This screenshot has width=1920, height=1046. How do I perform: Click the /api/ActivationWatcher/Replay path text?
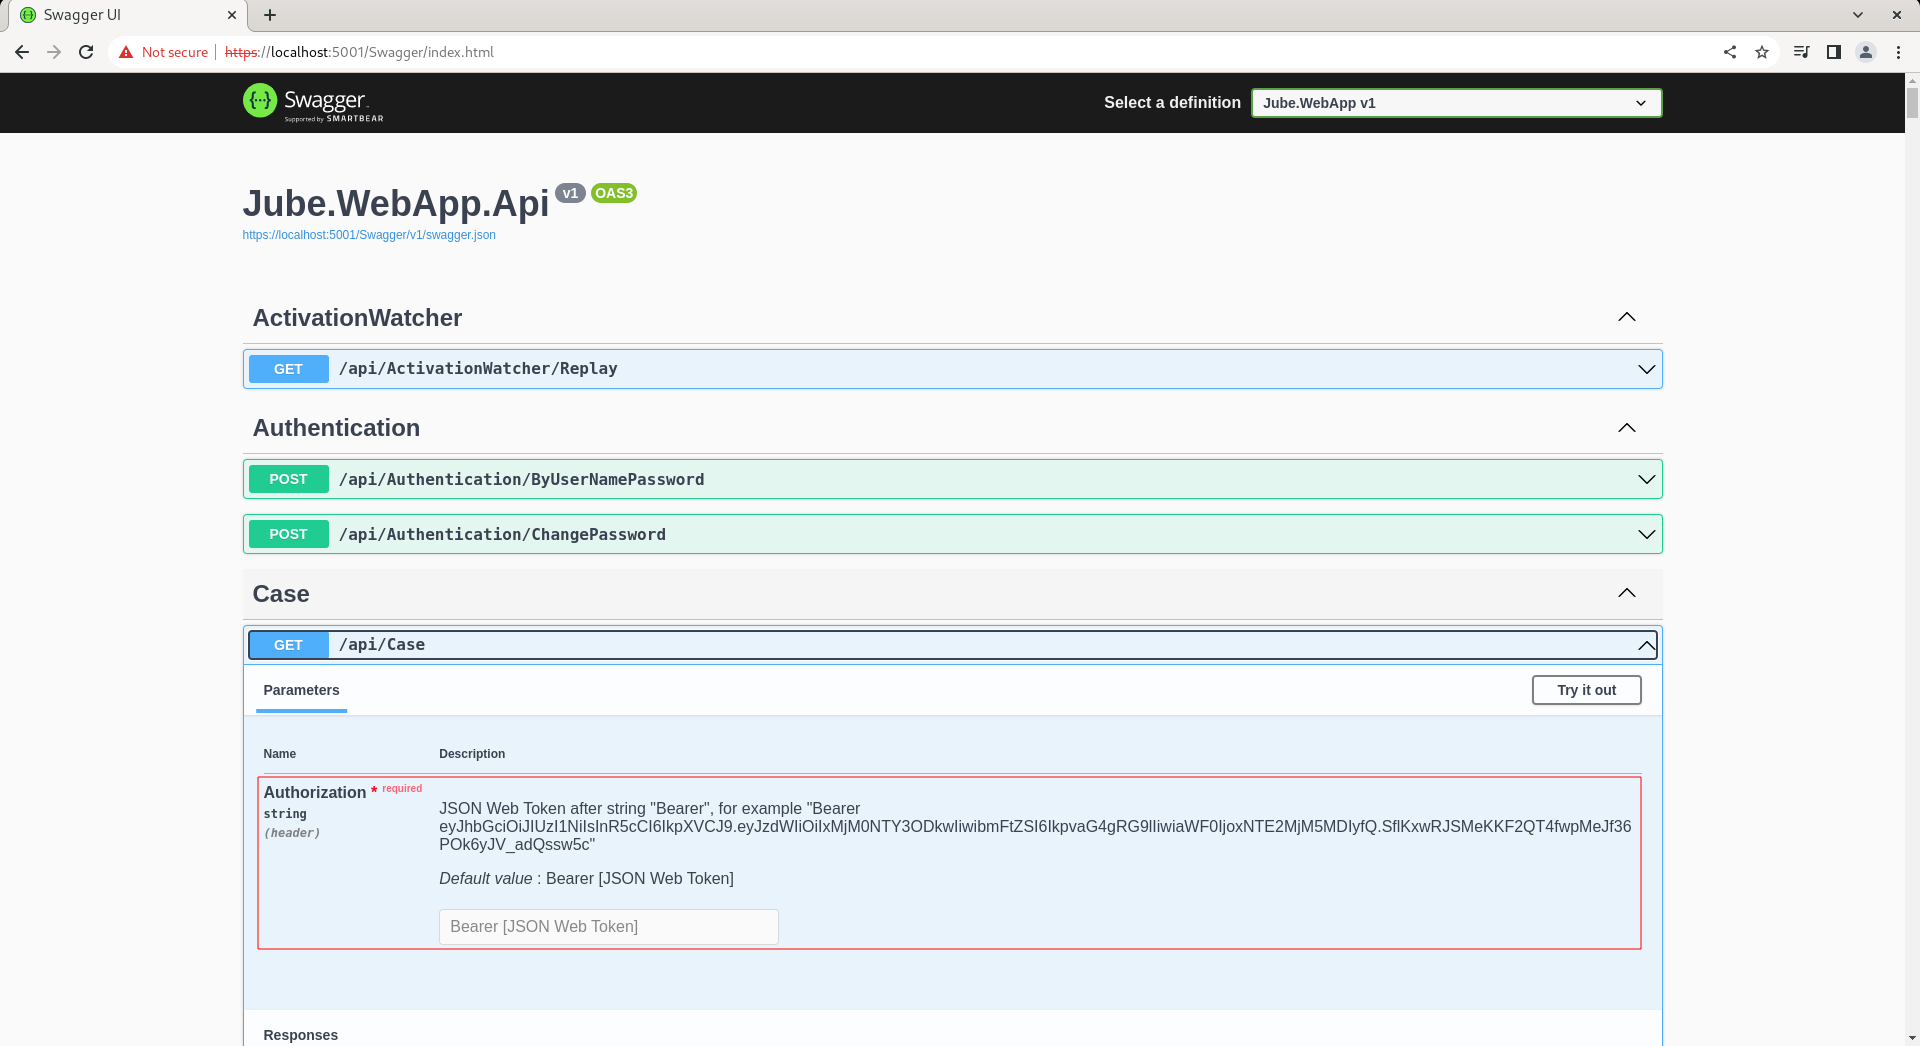tap(478, 369)
